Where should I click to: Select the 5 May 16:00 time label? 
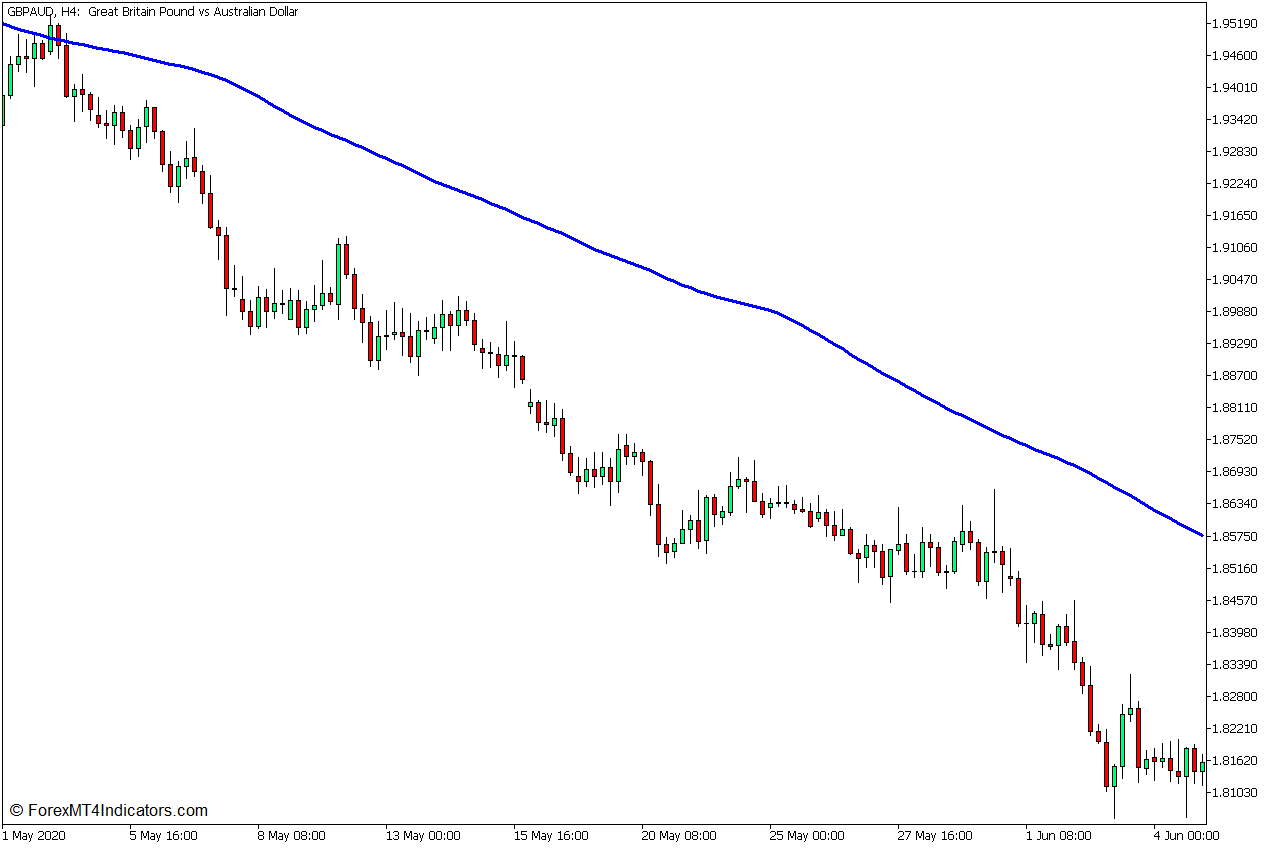[x=163, y=836]
